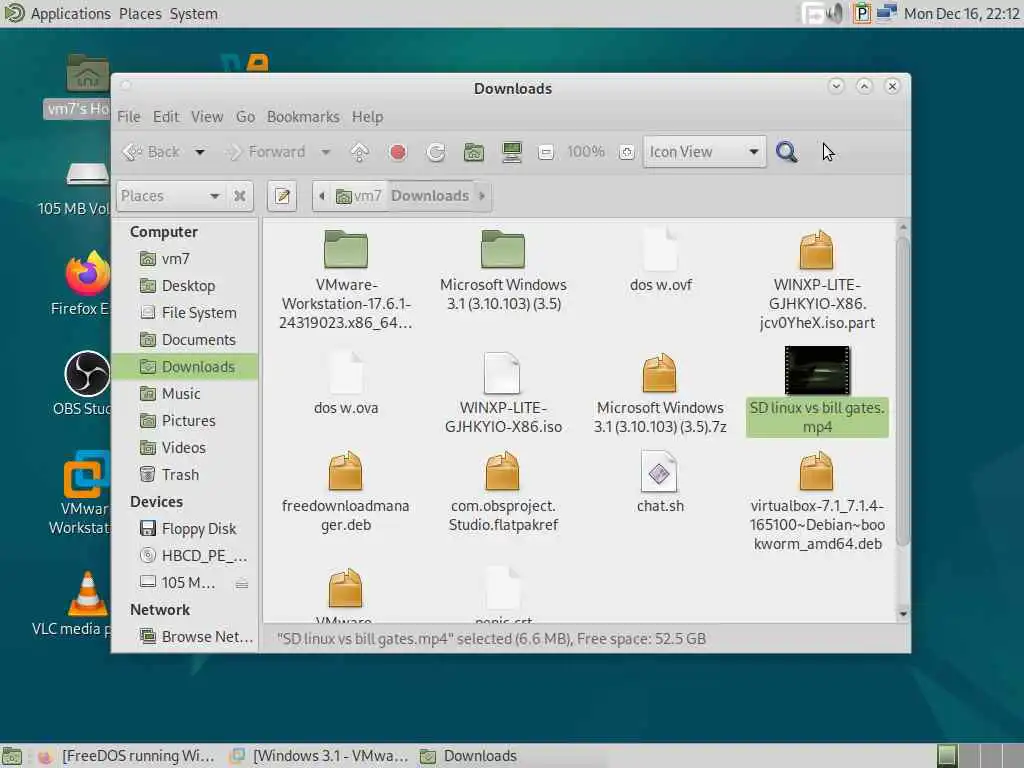Open the Places side pane dropdown
The height and width of the screenshot is (768, 1024).
(x=170, y=196)
